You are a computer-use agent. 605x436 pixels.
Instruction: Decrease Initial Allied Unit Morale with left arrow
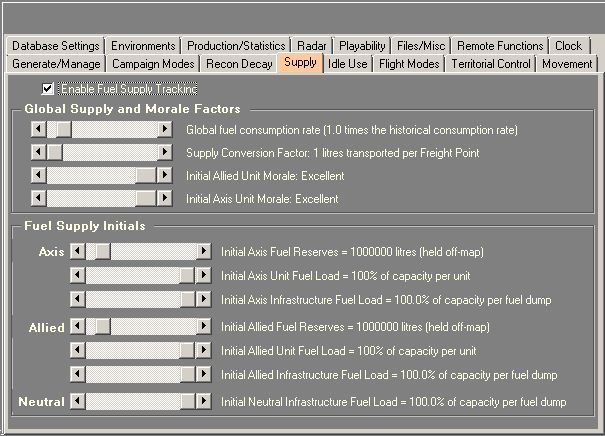tap(39, 175)
